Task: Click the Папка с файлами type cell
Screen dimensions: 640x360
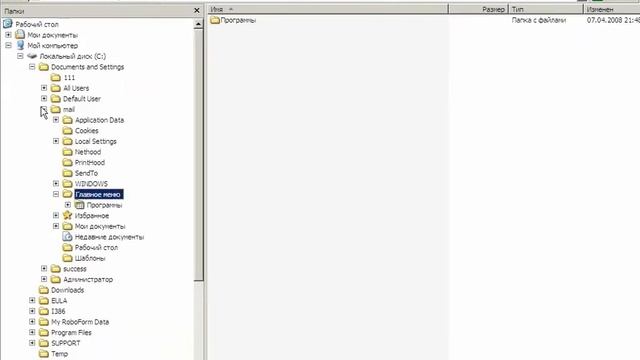Action: click(x=539, y=20)
